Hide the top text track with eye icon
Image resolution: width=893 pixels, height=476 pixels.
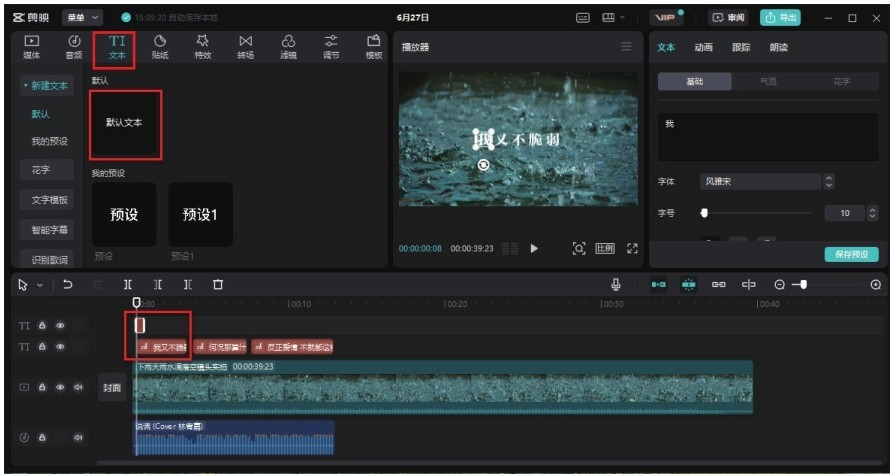(x=60, y=326)
